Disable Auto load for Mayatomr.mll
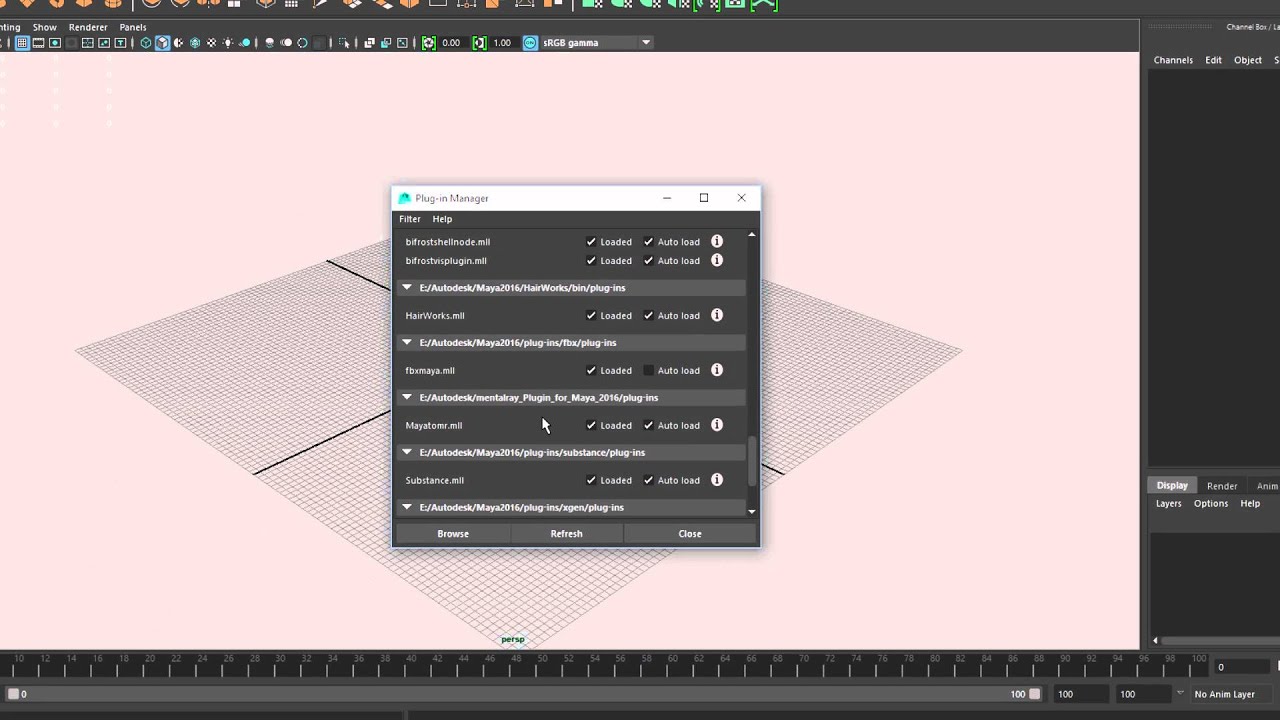Image resolution: width=1280 pixels, height=720 pixels. (x=648, y=425)
